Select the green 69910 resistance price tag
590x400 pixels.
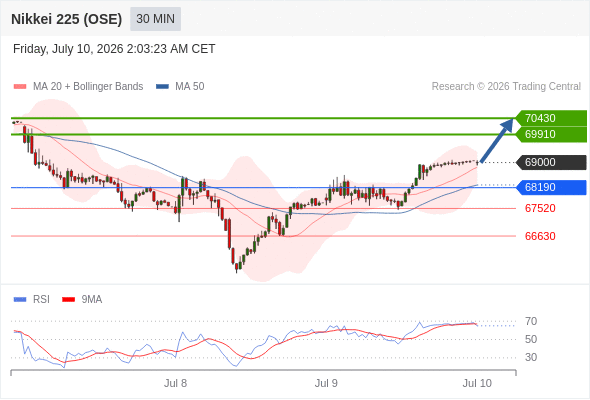tap(551, 134)
